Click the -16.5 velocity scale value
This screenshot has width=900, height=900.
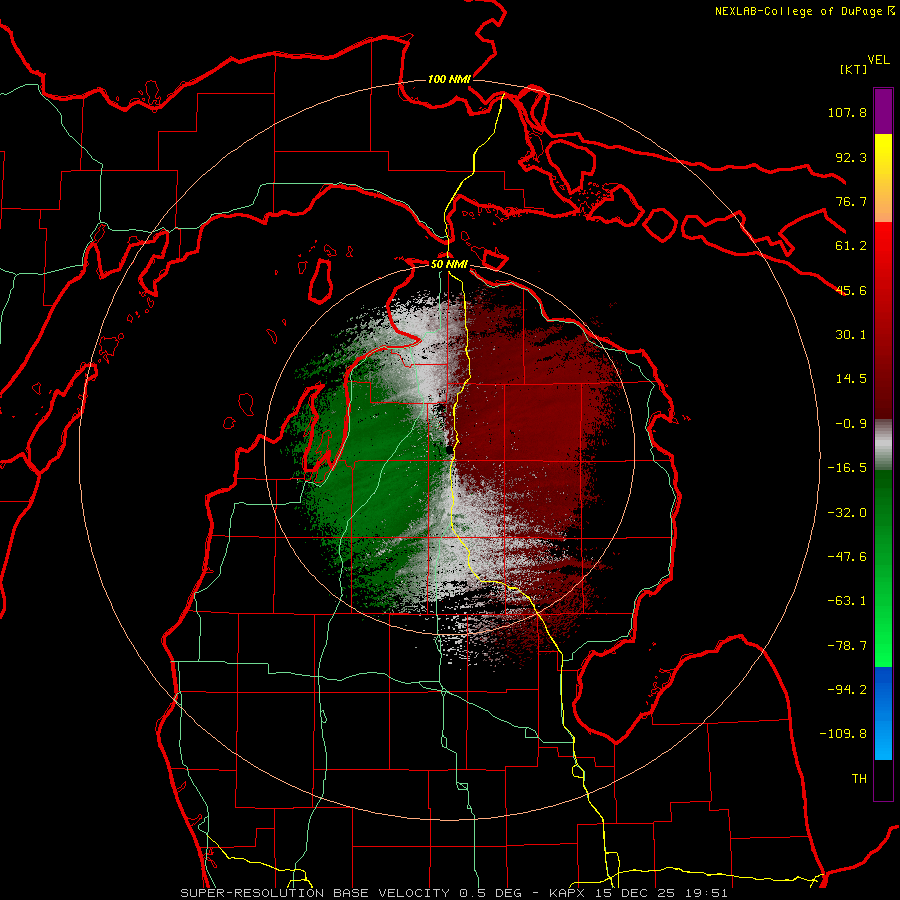[847, 468]
